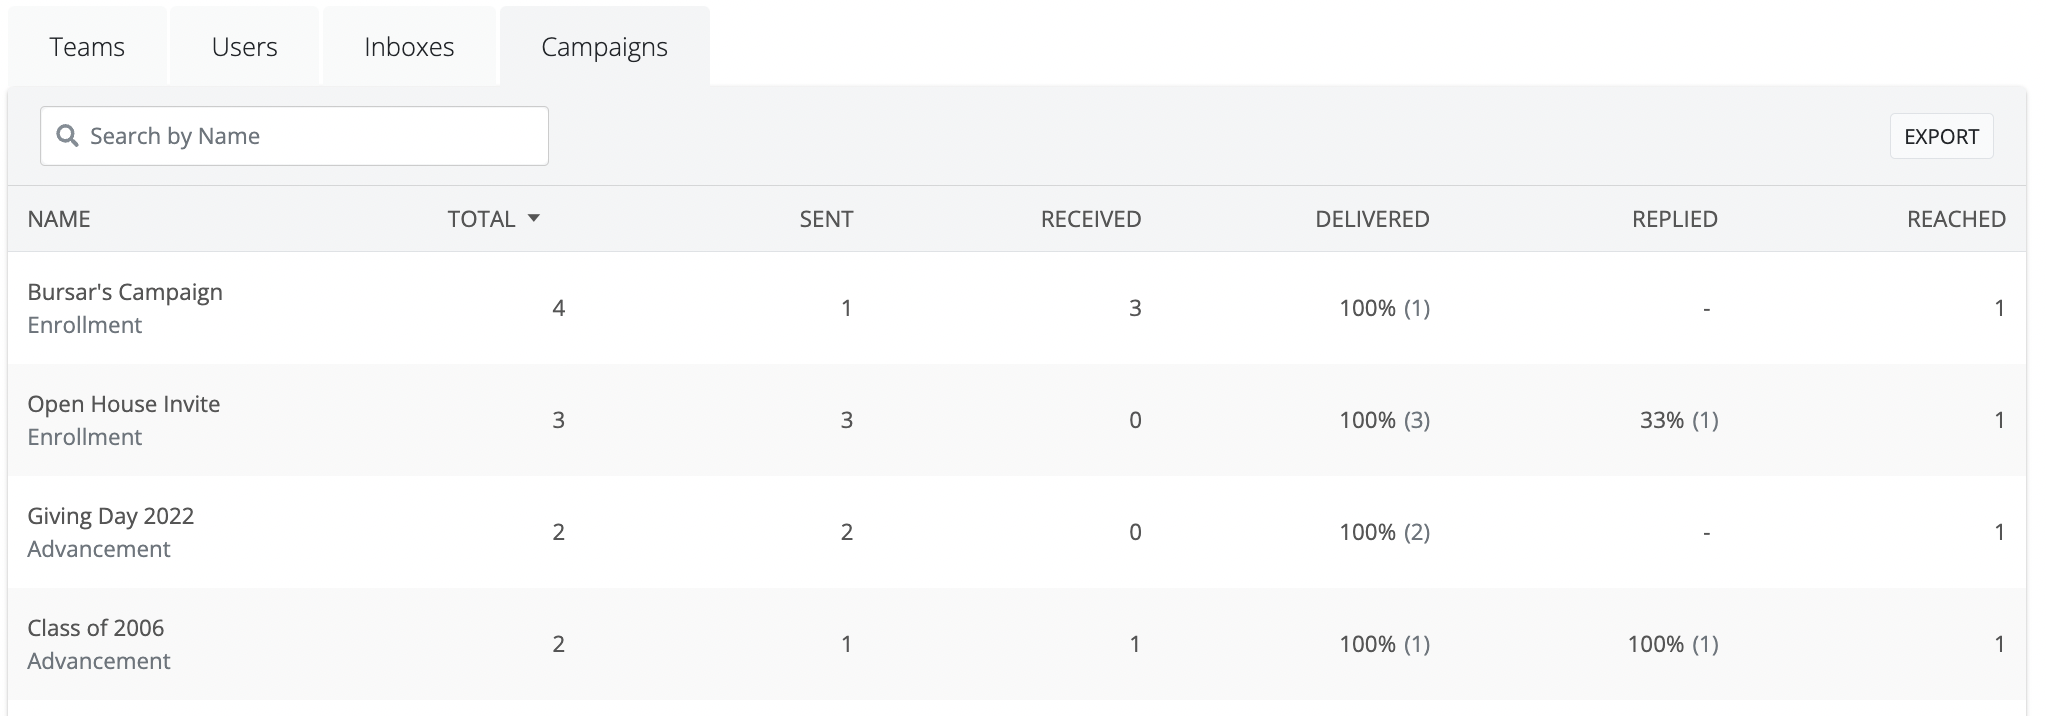The image size is (2046, 716).
Task: Sort by the NAME column header
Action: tap(59, 219)
